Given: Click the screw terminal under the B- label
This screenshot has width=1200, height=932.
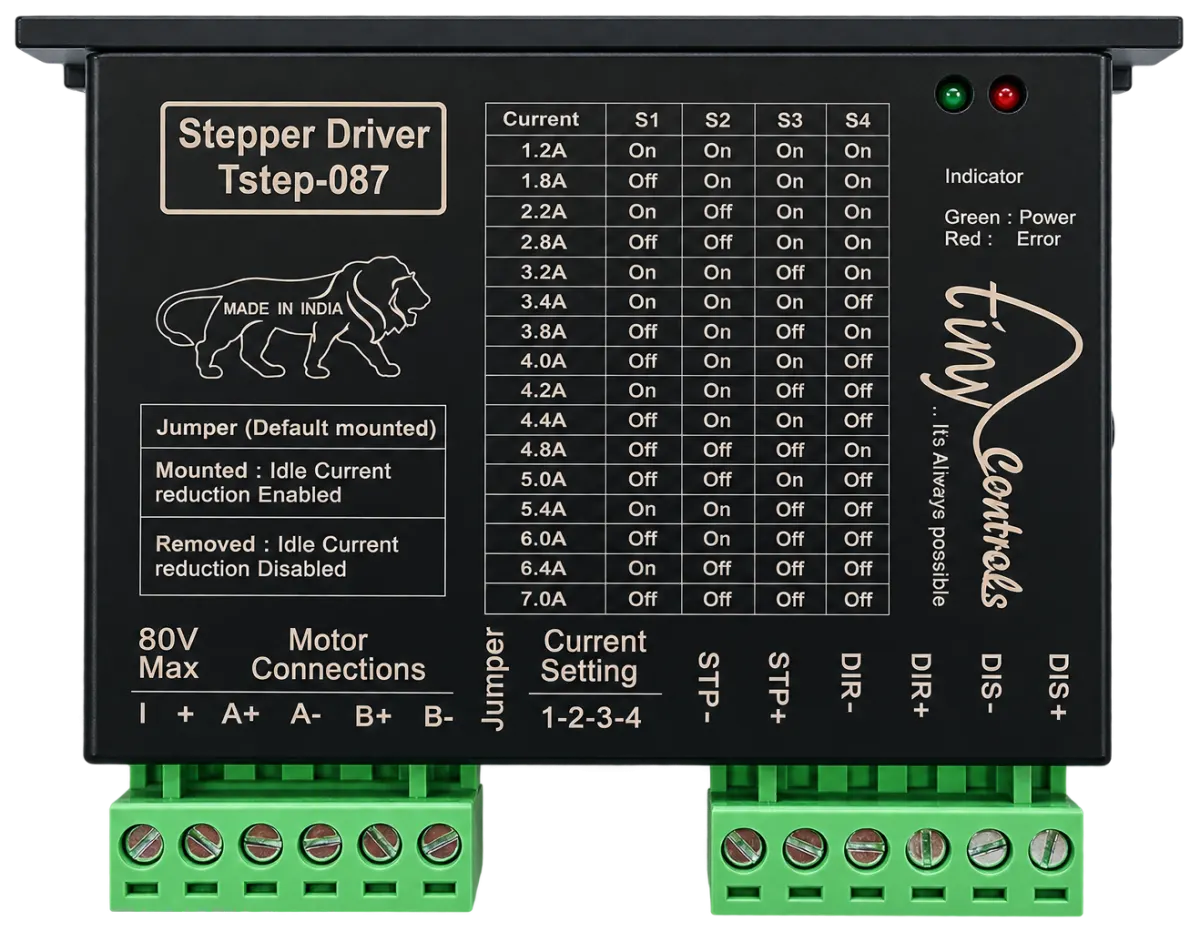Looking at the screenshot, I should [439, 844].
